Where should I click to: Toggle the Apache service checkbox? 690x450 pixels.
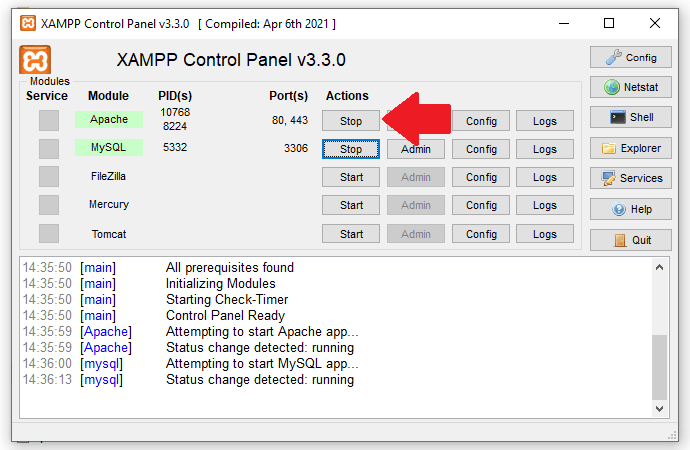pos(49,121)
